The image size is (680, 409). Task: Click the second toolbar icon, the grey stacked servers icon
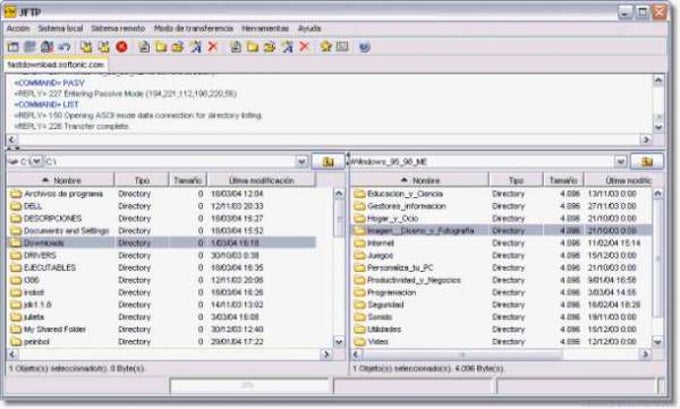pyautogui.click(x=30, y=46)
